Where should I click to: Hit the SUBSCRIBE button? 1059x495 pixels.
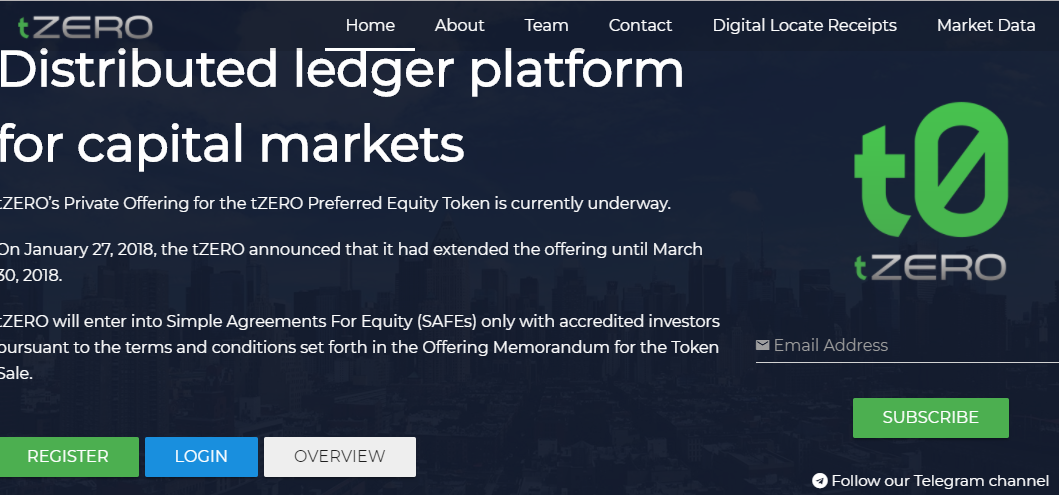(930, 417)
